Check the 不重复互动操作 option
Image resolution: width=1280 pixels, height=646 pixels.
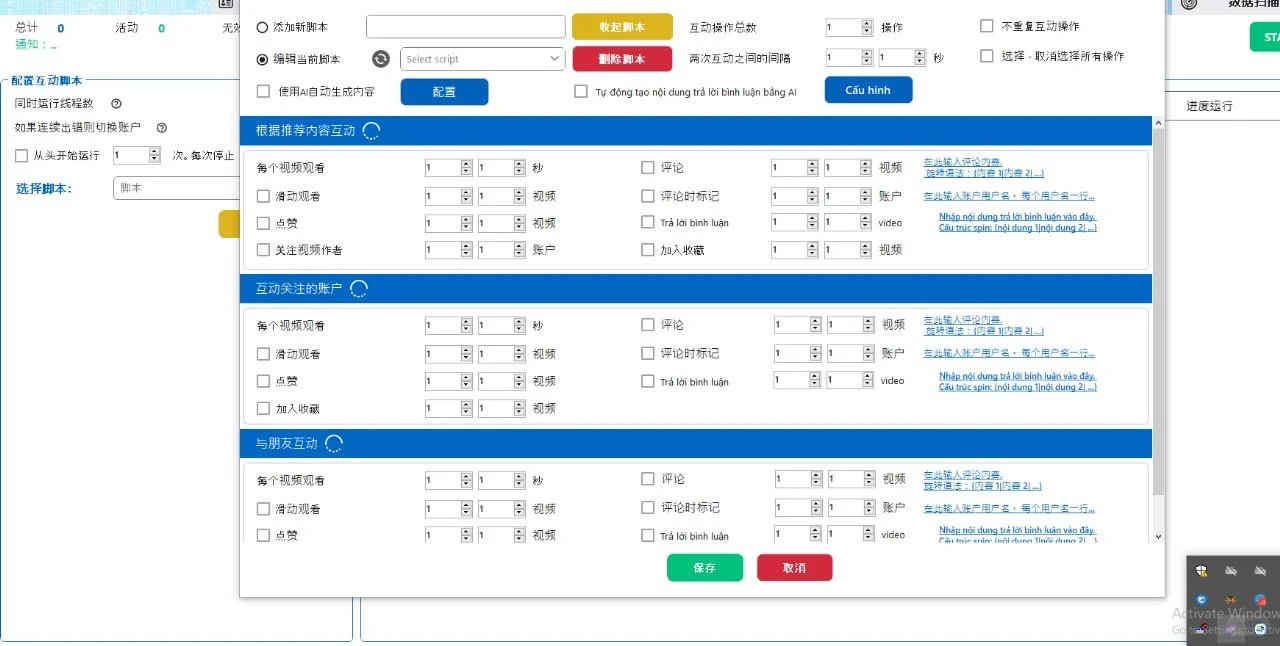click(x=984, y=27)
